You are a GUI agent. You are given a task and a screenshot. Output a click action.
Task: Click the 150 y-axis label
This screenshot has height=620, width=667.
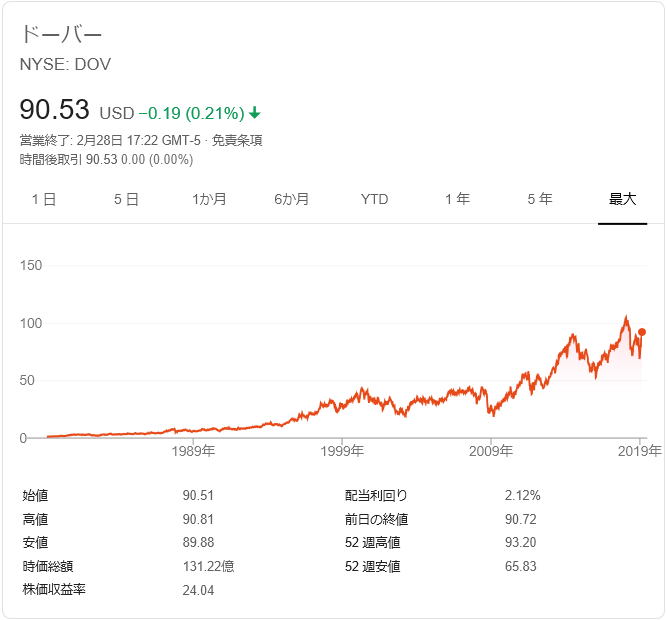(x=31, y=266)
